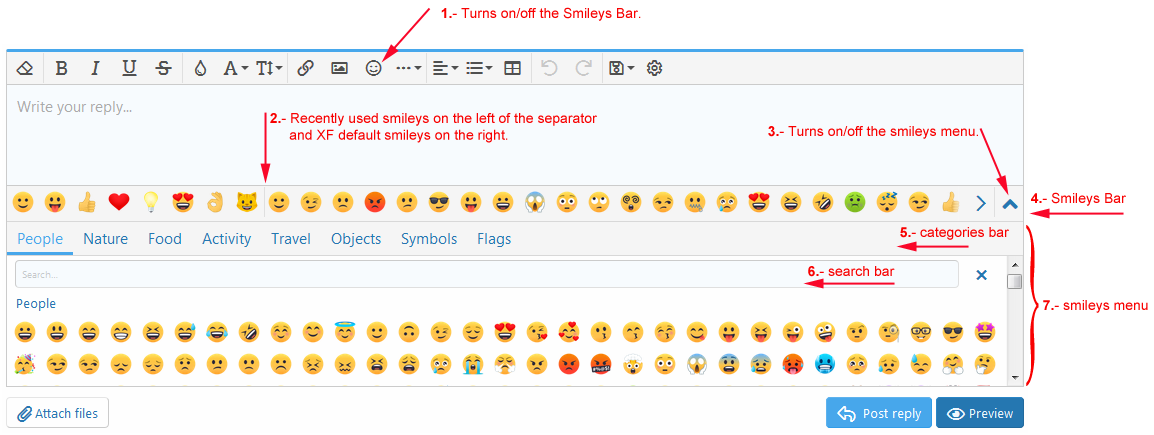Insert a table from the toolbar
Image resolution: width=1154 pixels, height=435 pixels.
click(512, 68)
